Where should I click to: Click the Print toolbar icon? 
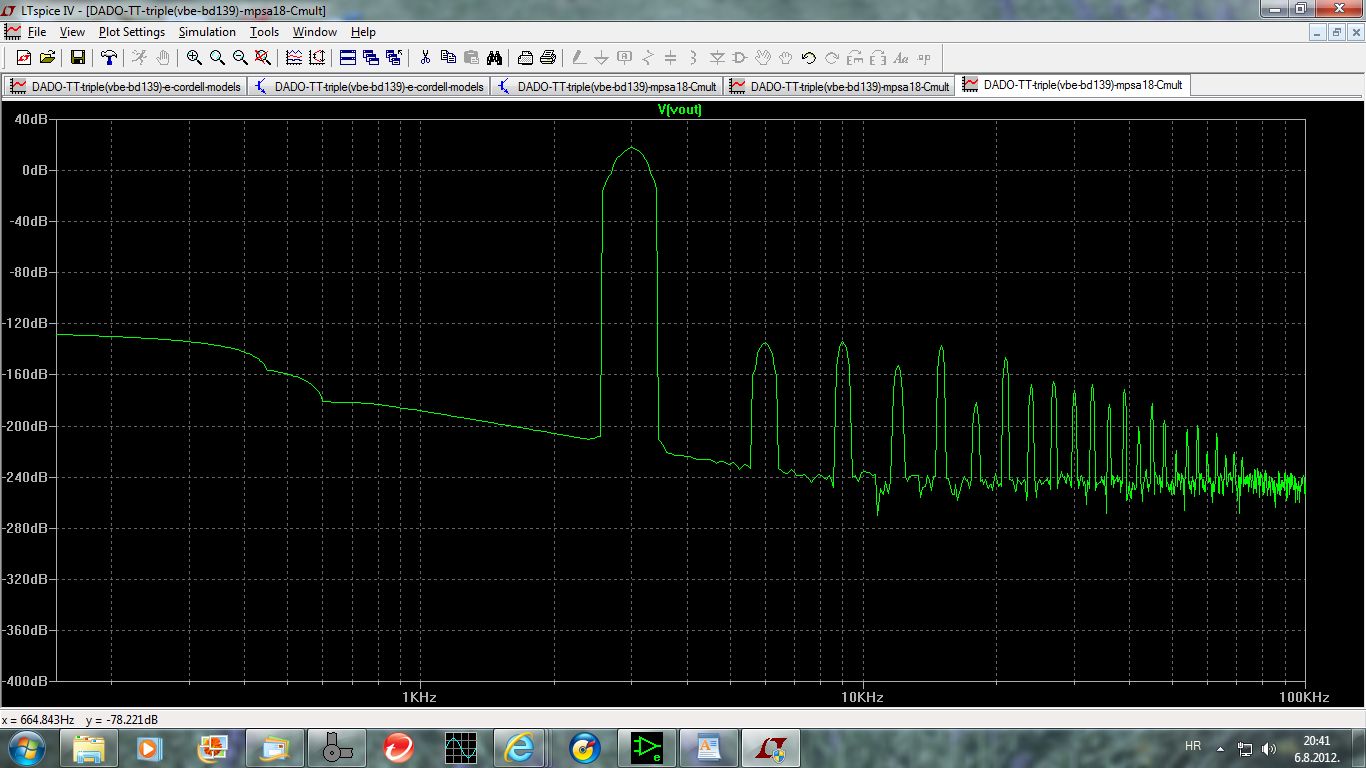point(548,58)
